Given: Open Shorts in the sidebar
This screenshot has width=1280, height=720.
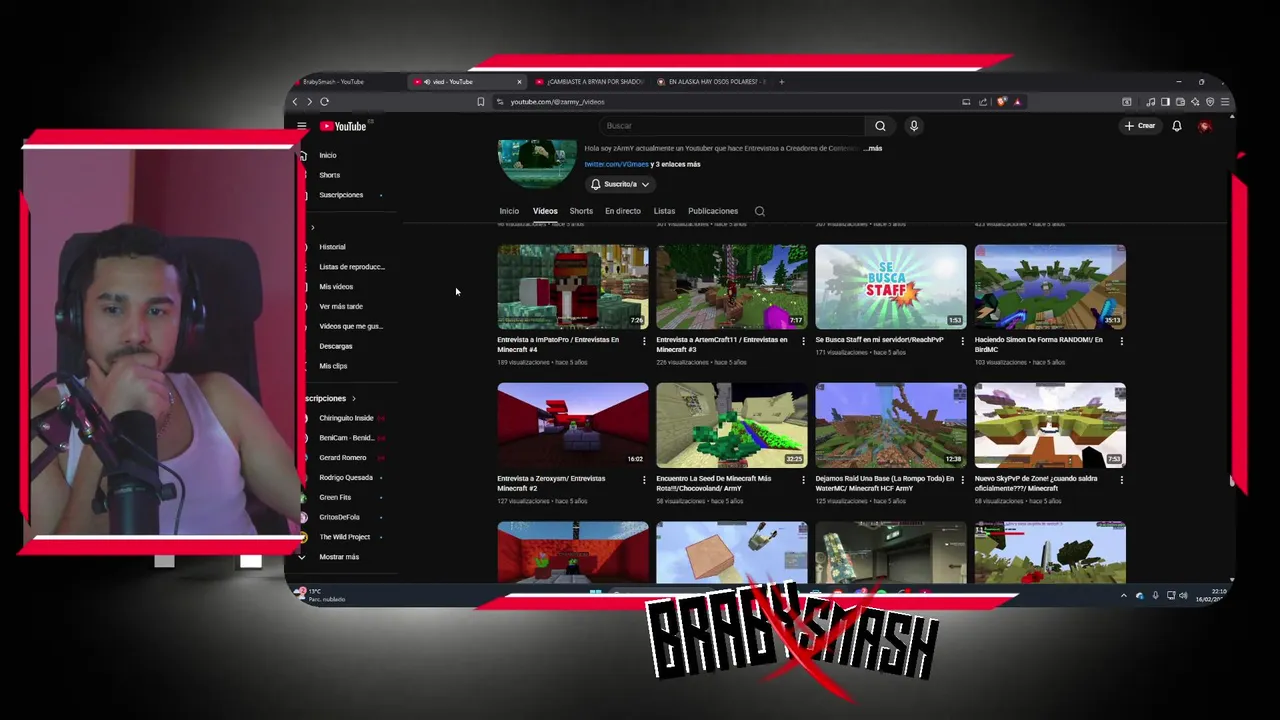Looking at the screenshot, I should (x=330, y=175).
